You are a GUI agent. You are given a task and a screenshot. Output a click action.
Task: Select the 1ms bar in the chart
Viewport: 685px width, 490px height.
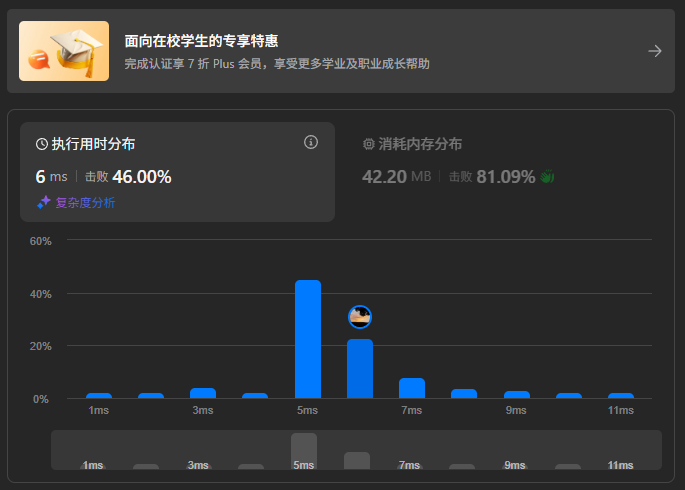coord(99,396)
